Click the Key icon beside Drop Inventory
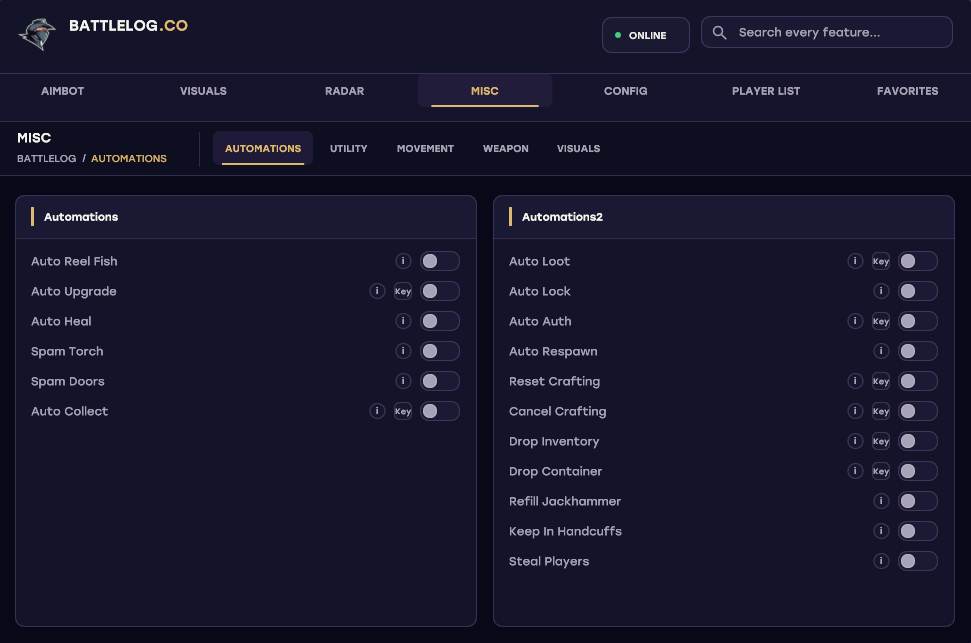Viewport: 971px width, 643px height. 881,441
